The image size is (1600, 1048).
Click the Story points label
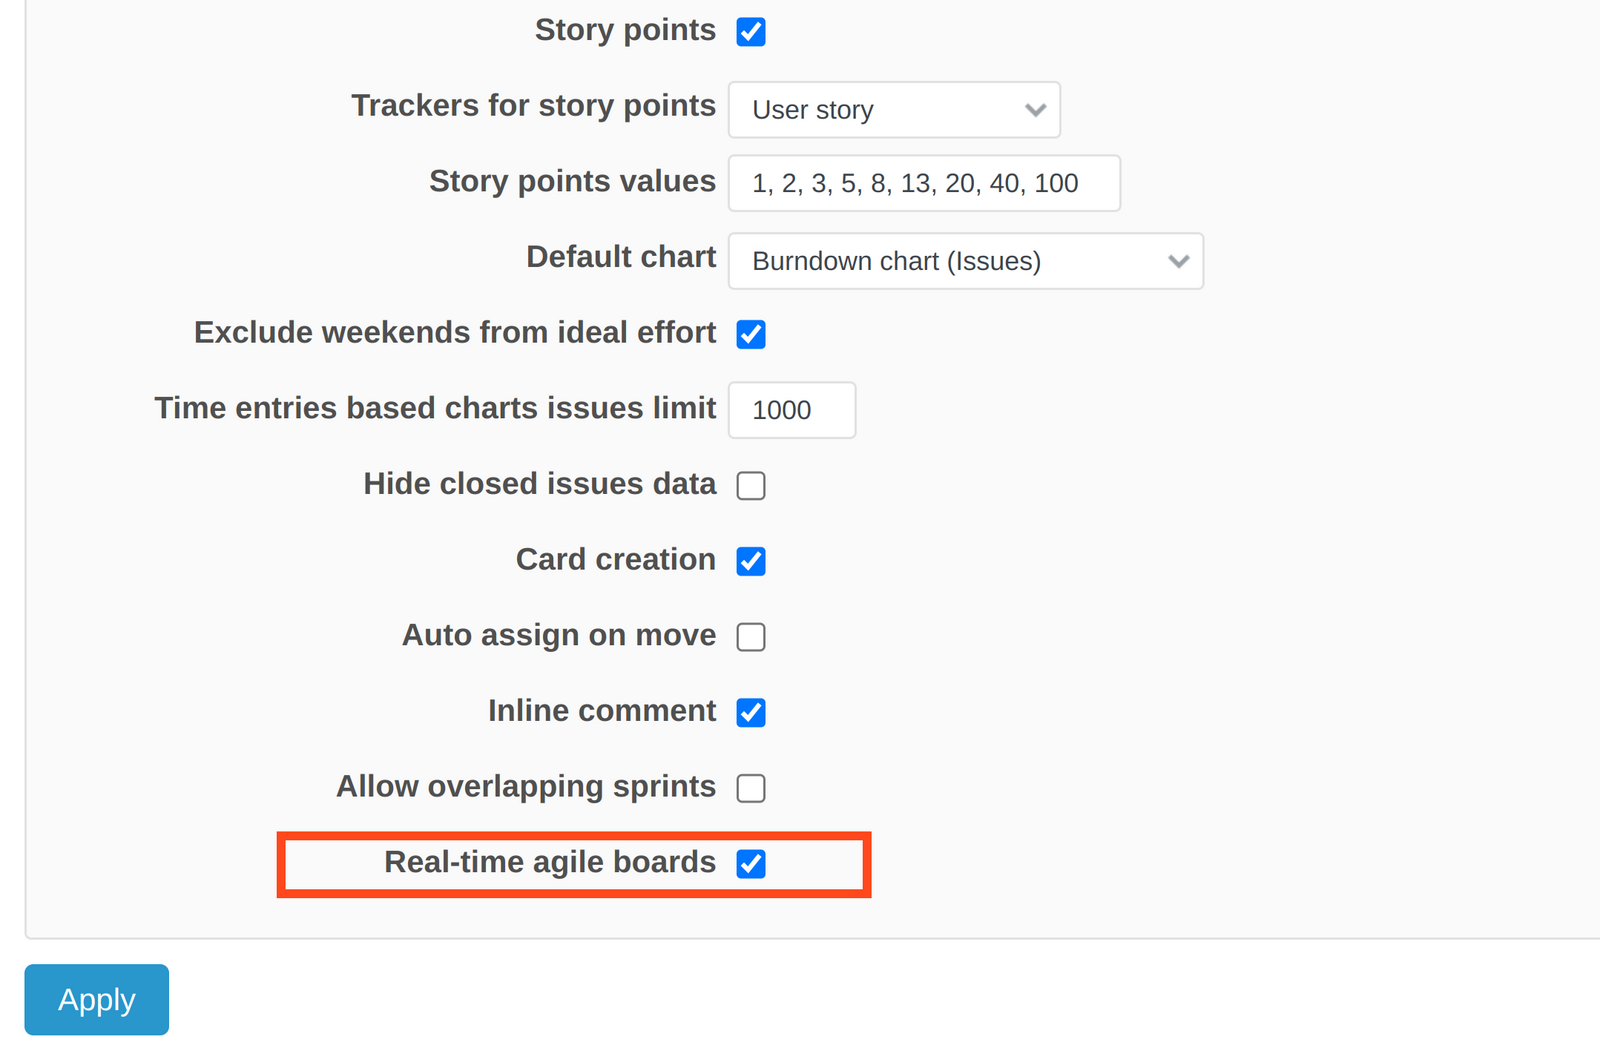pos(625,30)
